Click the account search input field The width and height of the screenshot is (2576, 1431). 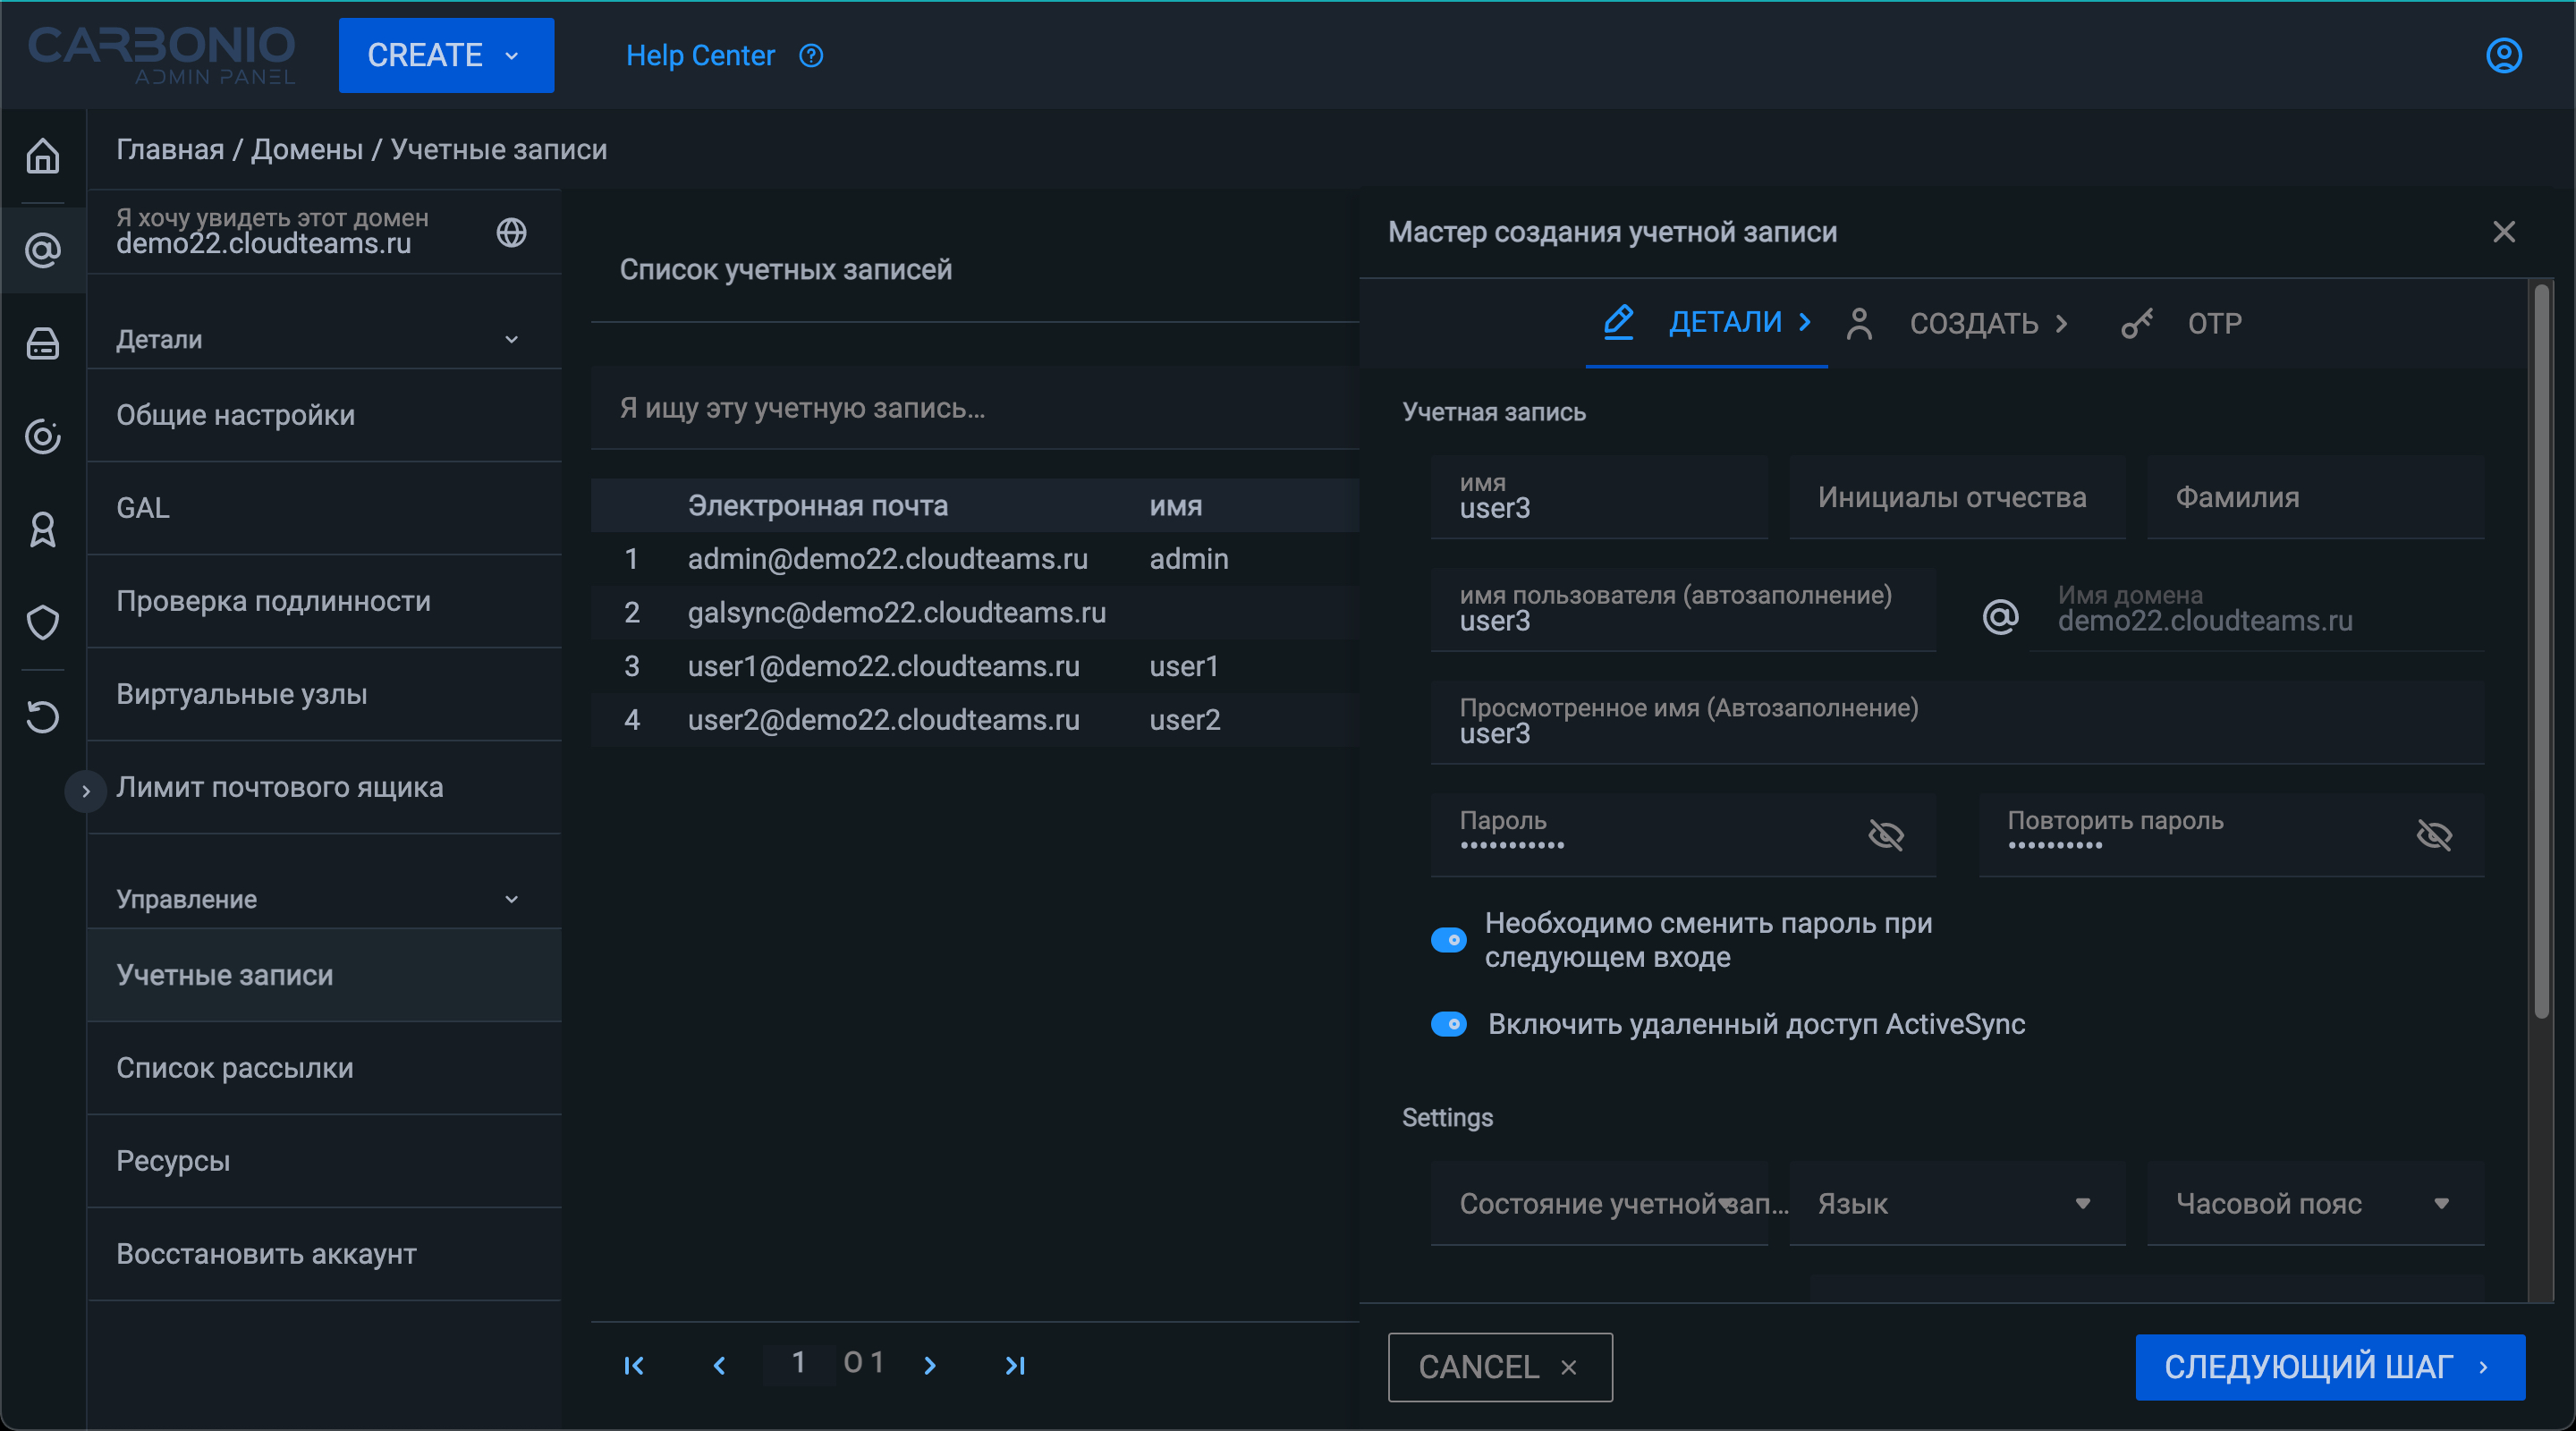pyautogui.click(x=974, y=408)
